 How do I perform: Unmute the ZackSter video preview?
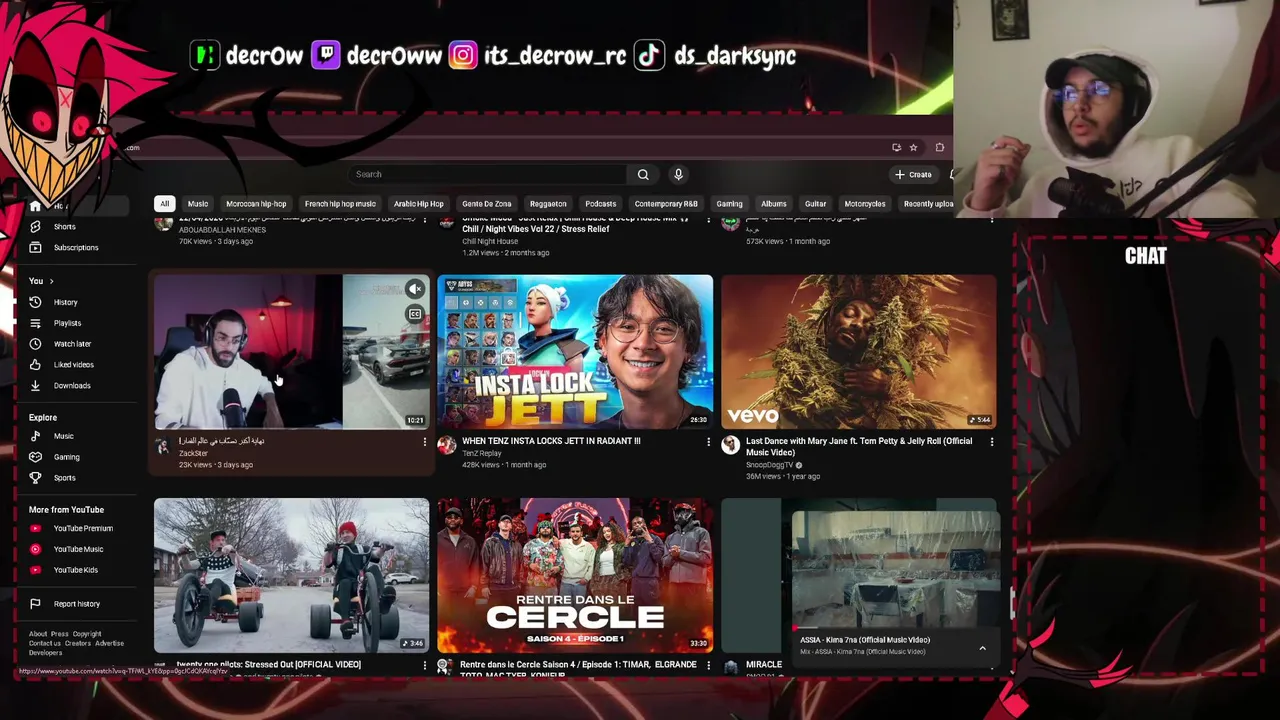pos(415,290)
